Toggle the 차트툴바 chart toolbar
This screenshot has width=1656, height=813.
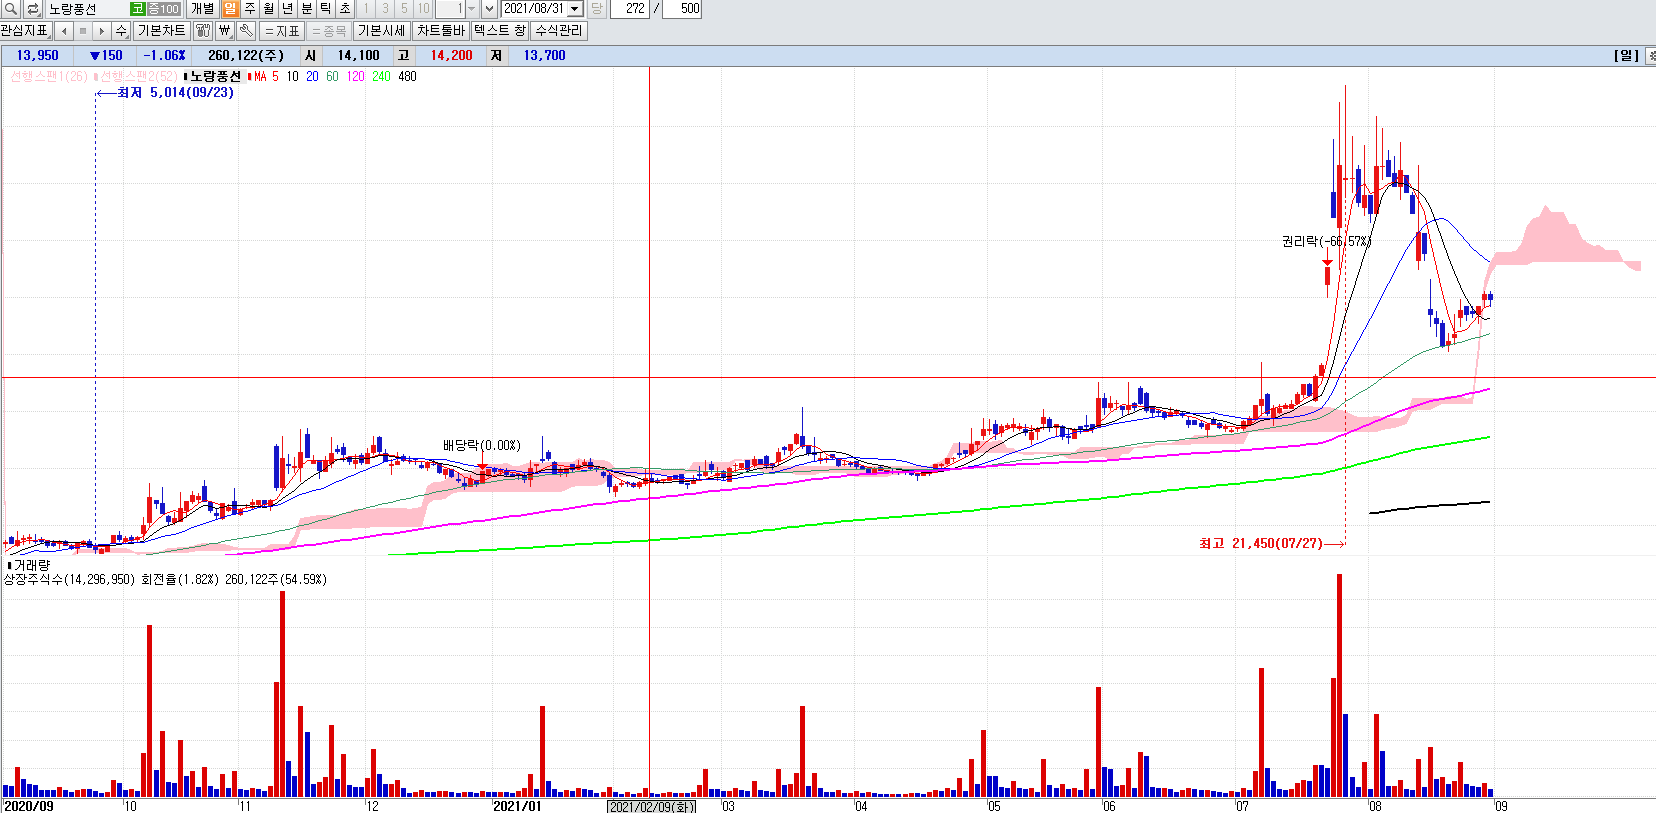coord(441,31)
